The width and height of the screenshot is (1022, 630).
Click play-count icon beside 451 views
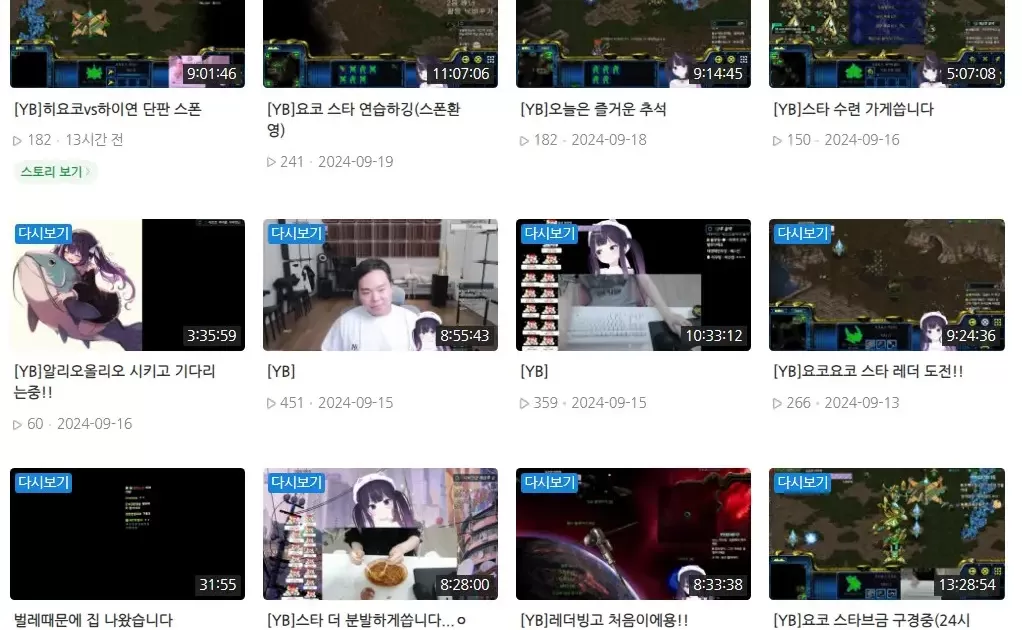coord(272,403)
